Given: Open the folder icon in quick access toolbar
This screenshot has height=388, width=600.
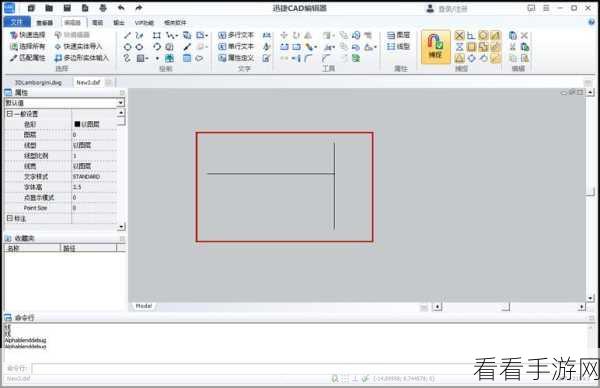Looking at the screenshot, I should click(x=49, y=8).
